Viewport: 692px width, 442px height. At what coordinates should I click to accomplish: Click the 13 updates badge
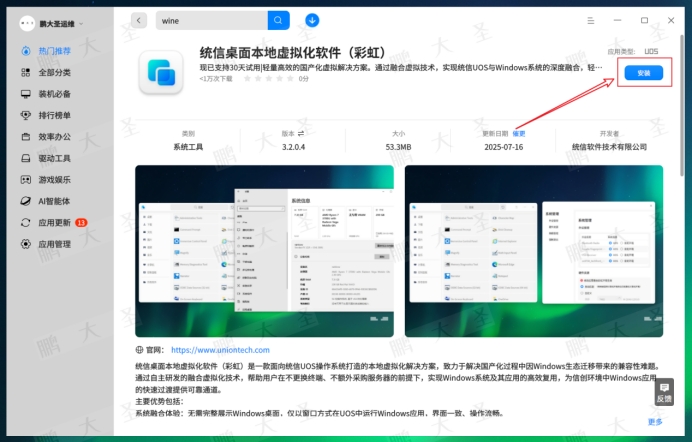pyautogui.click(x=81, y=223)
